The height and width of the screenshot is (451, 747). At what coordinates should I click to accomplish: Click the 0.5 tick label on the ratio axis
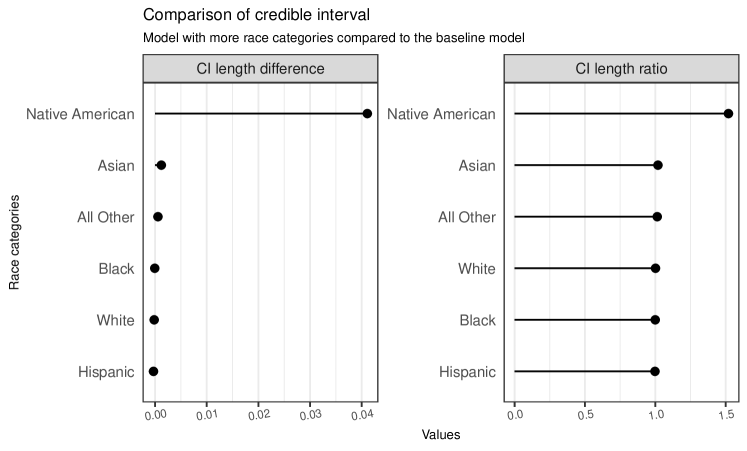click(585, 412)
